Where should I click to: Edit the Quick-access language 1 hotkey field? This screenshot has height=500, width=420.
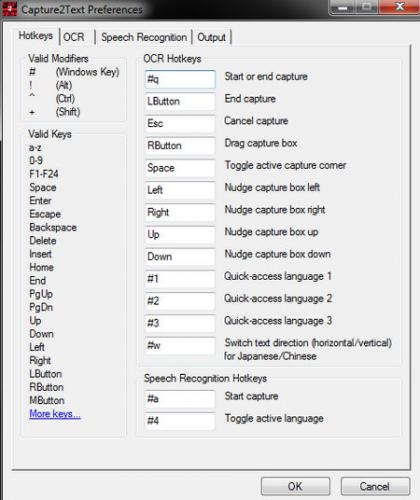tap(180, 279)
